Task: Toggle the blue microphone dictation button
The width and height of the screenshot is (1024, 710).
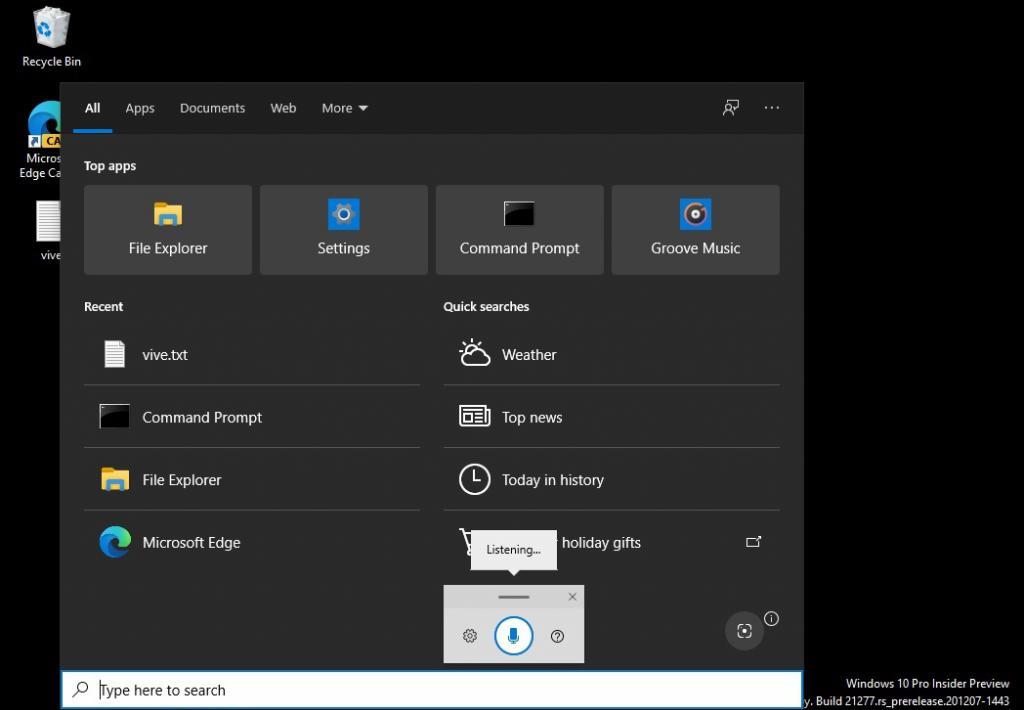Action: tap(513, 635)
